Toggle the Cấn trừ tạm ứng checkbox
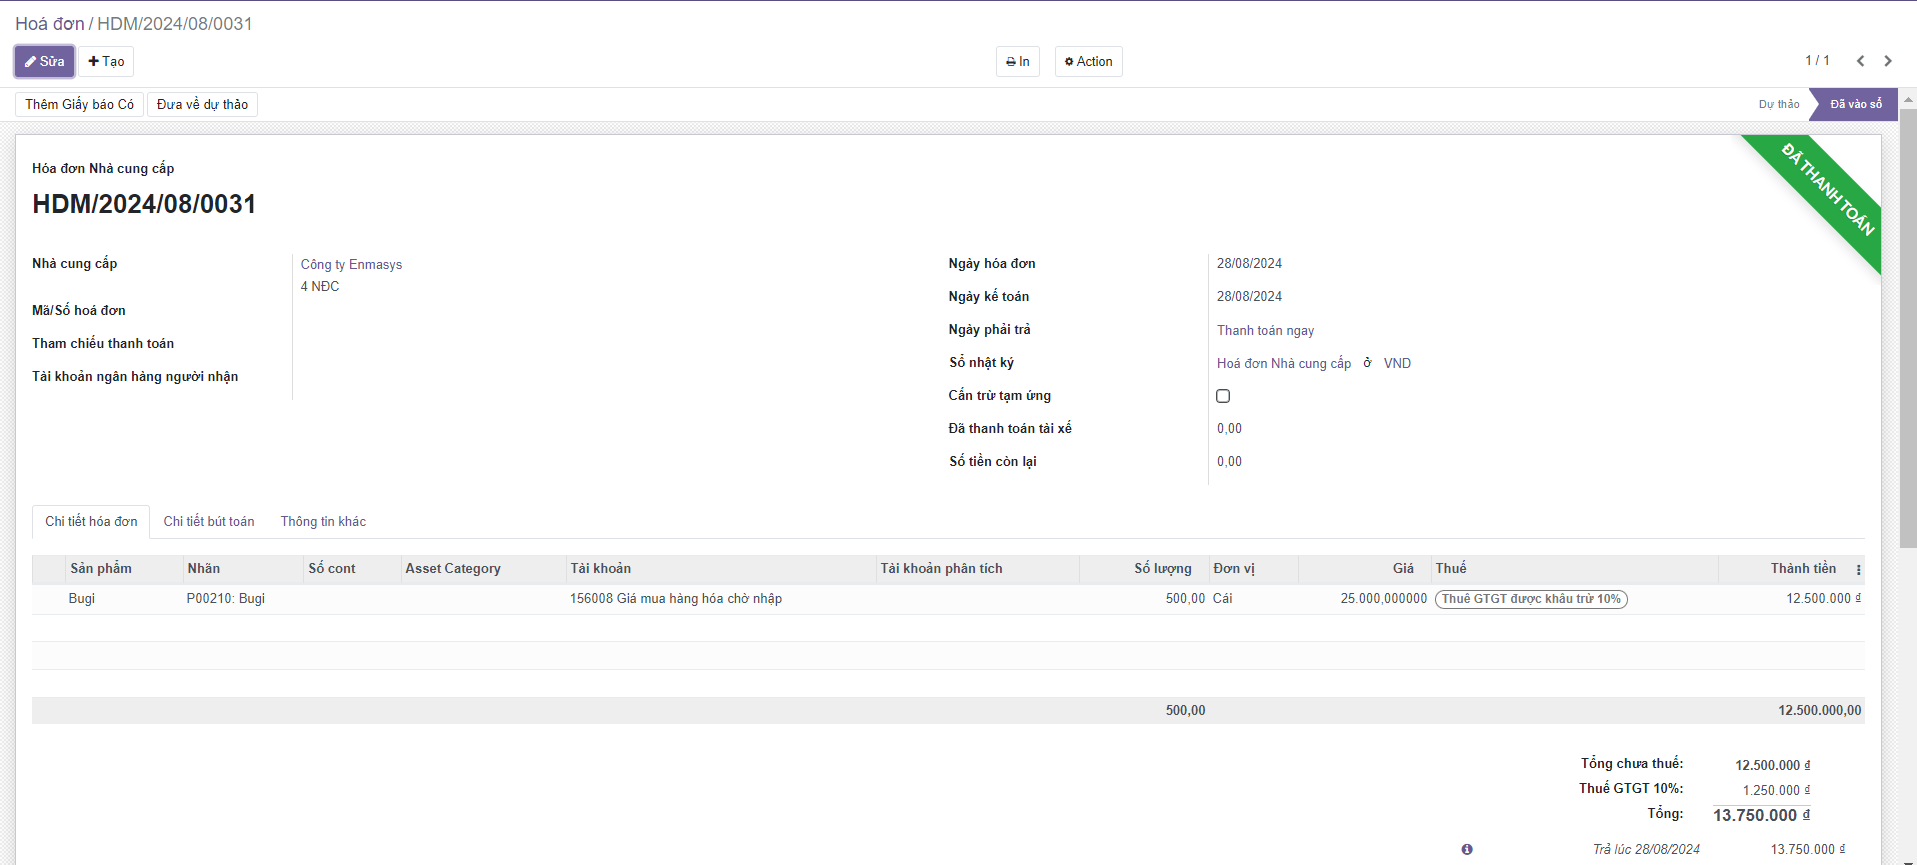 point(1223,396)
